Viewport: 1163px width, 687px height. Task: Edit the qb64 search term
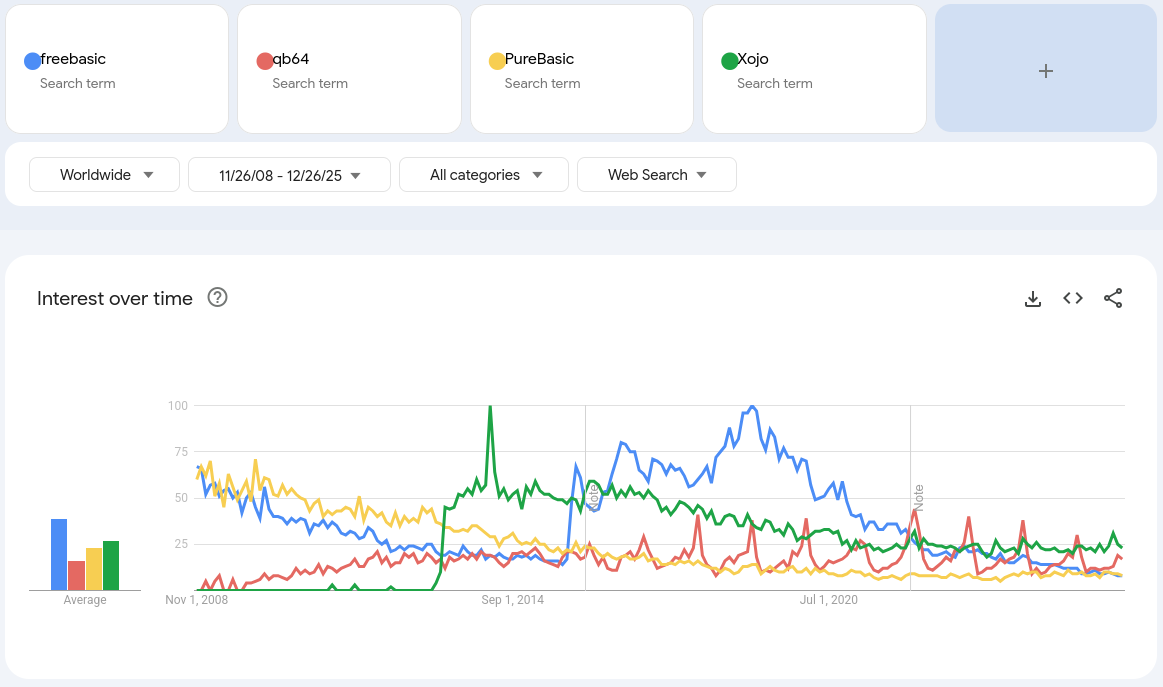coord(291,59)
